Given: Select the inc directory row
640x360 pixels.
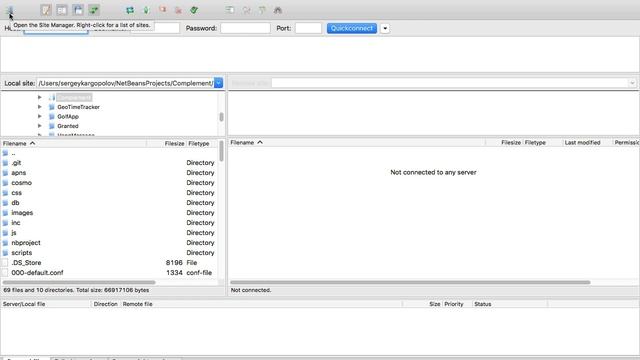Looking at the screenshot, I should point(109,223).
